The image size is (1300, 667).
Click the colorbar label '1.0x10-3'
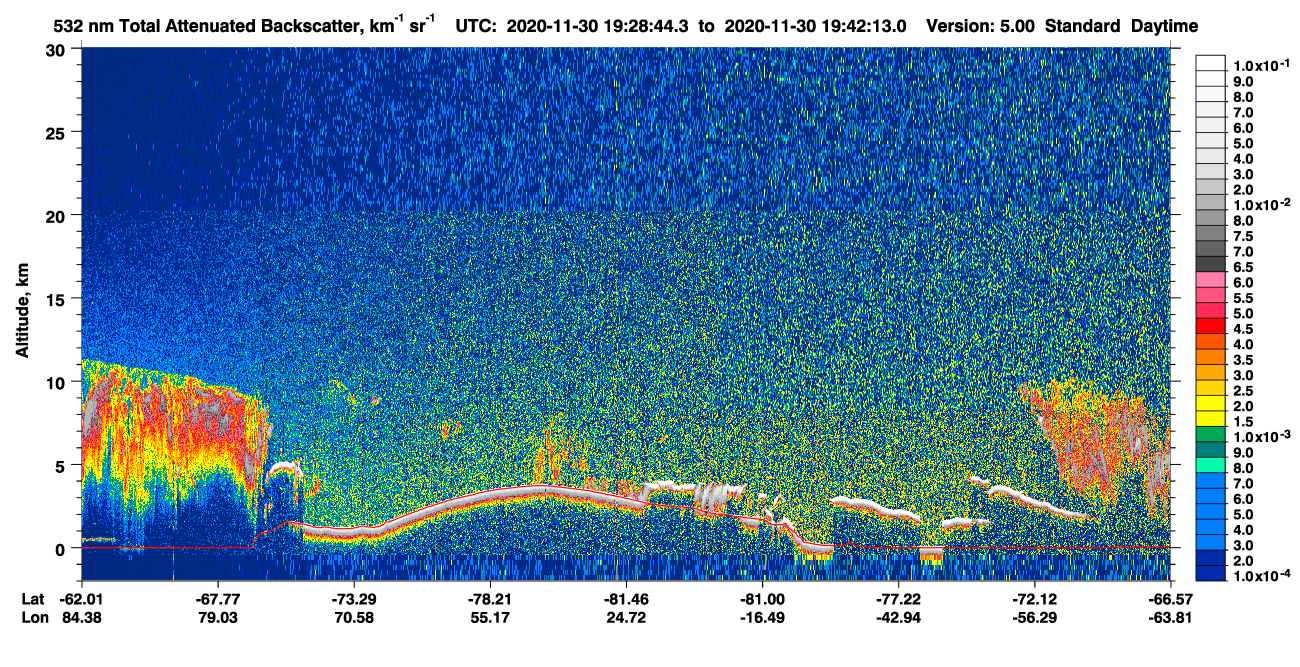(1261, 435)
